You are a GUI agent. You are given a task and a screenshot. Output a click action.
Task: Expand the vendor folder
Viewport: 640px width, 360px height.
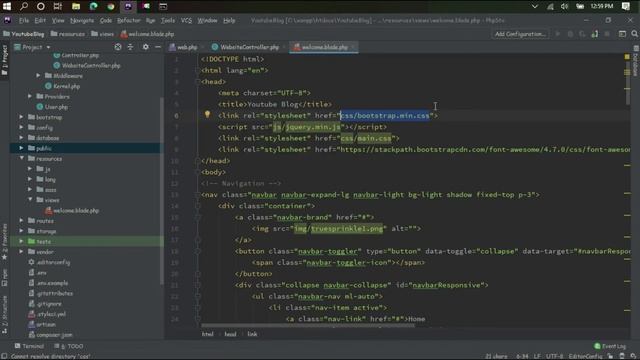(x=21, y=252)
